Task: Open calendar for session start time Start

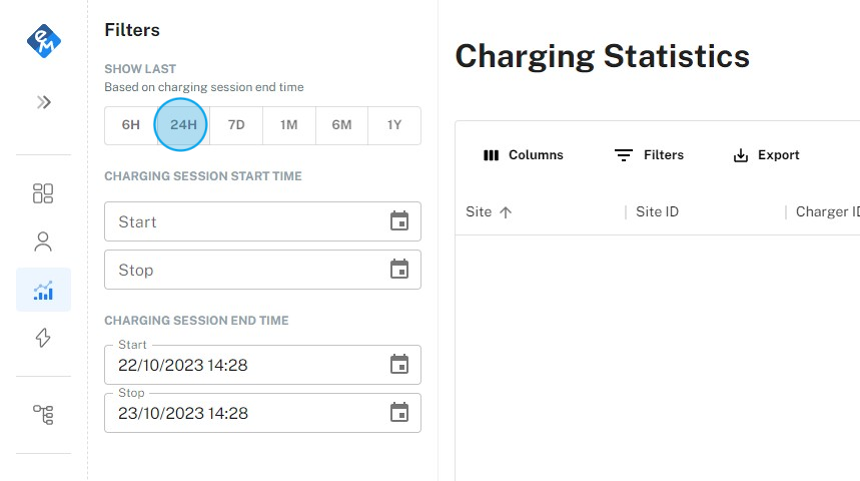Action: (x=399, y=221)
